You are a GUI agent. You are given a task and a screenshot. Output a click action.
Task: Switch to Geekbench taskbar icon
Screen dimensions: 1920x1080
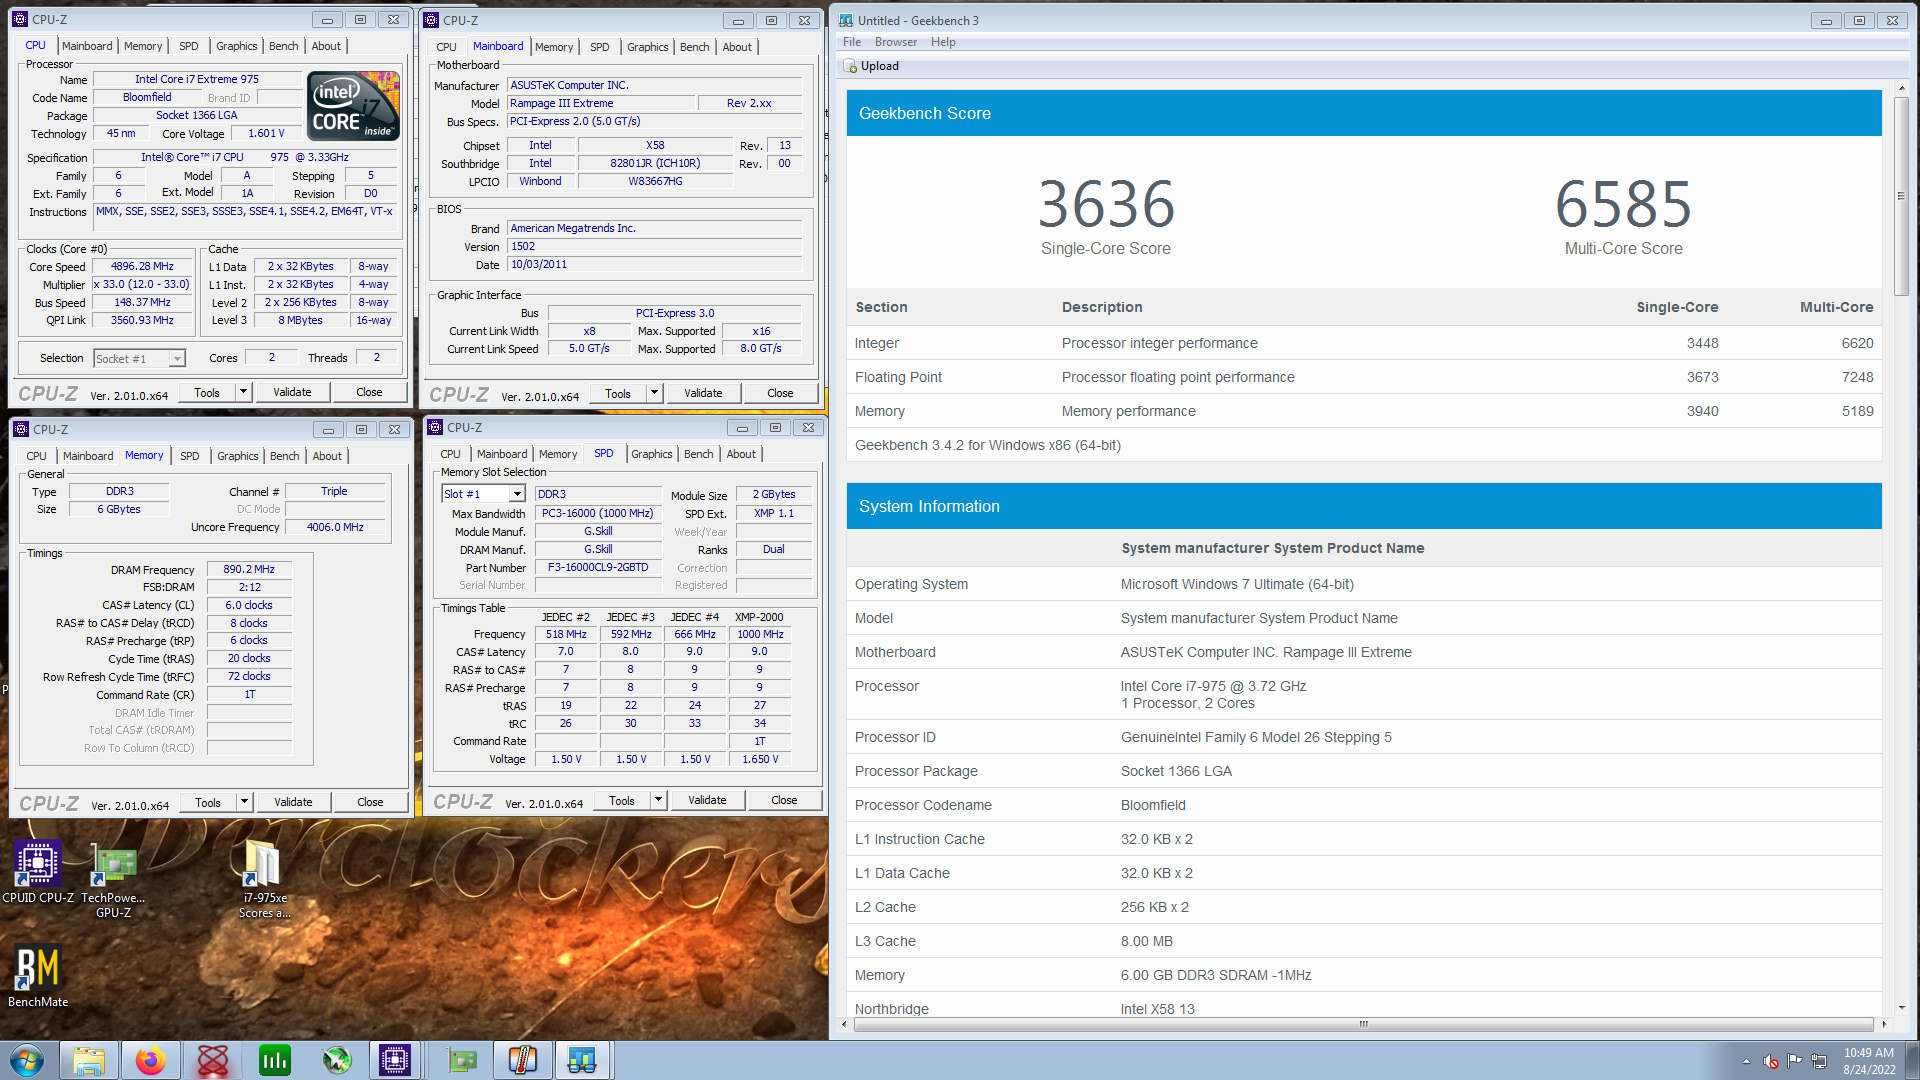tap(582, 1060)
